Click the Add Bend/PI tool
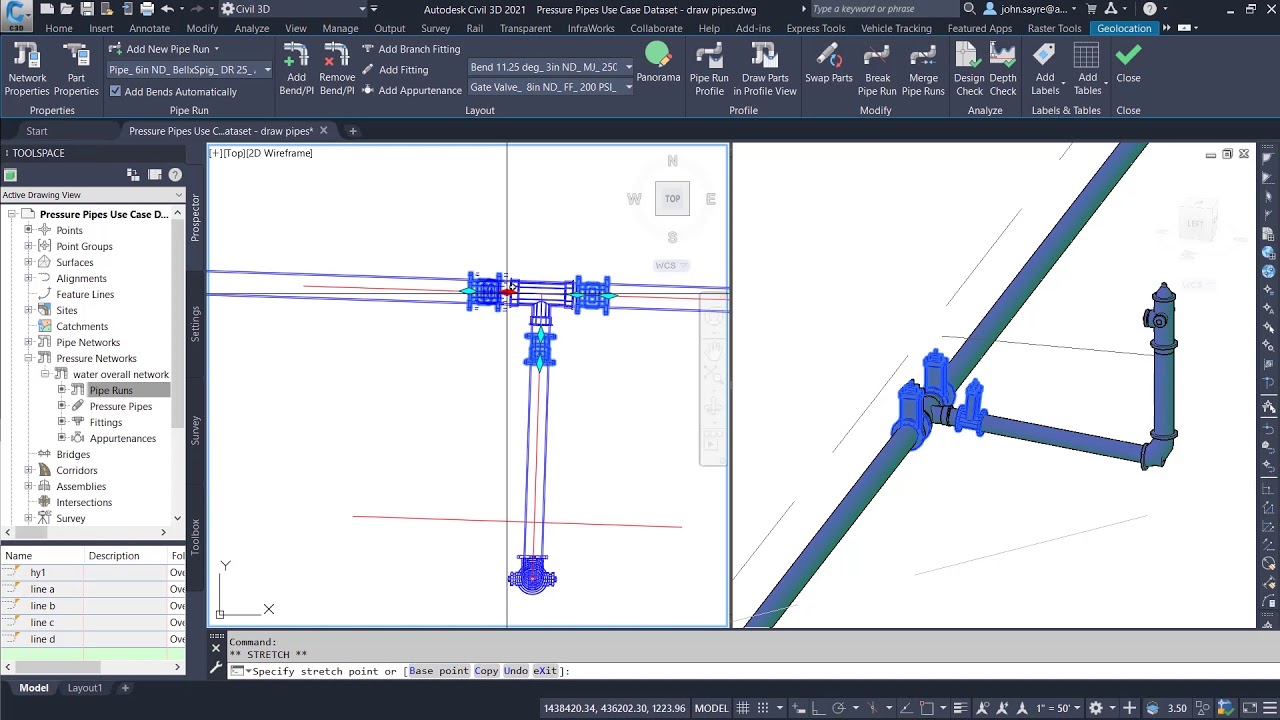Image resolution: width=1280 pixels, height=720 pixels. (x=296, y=69)
